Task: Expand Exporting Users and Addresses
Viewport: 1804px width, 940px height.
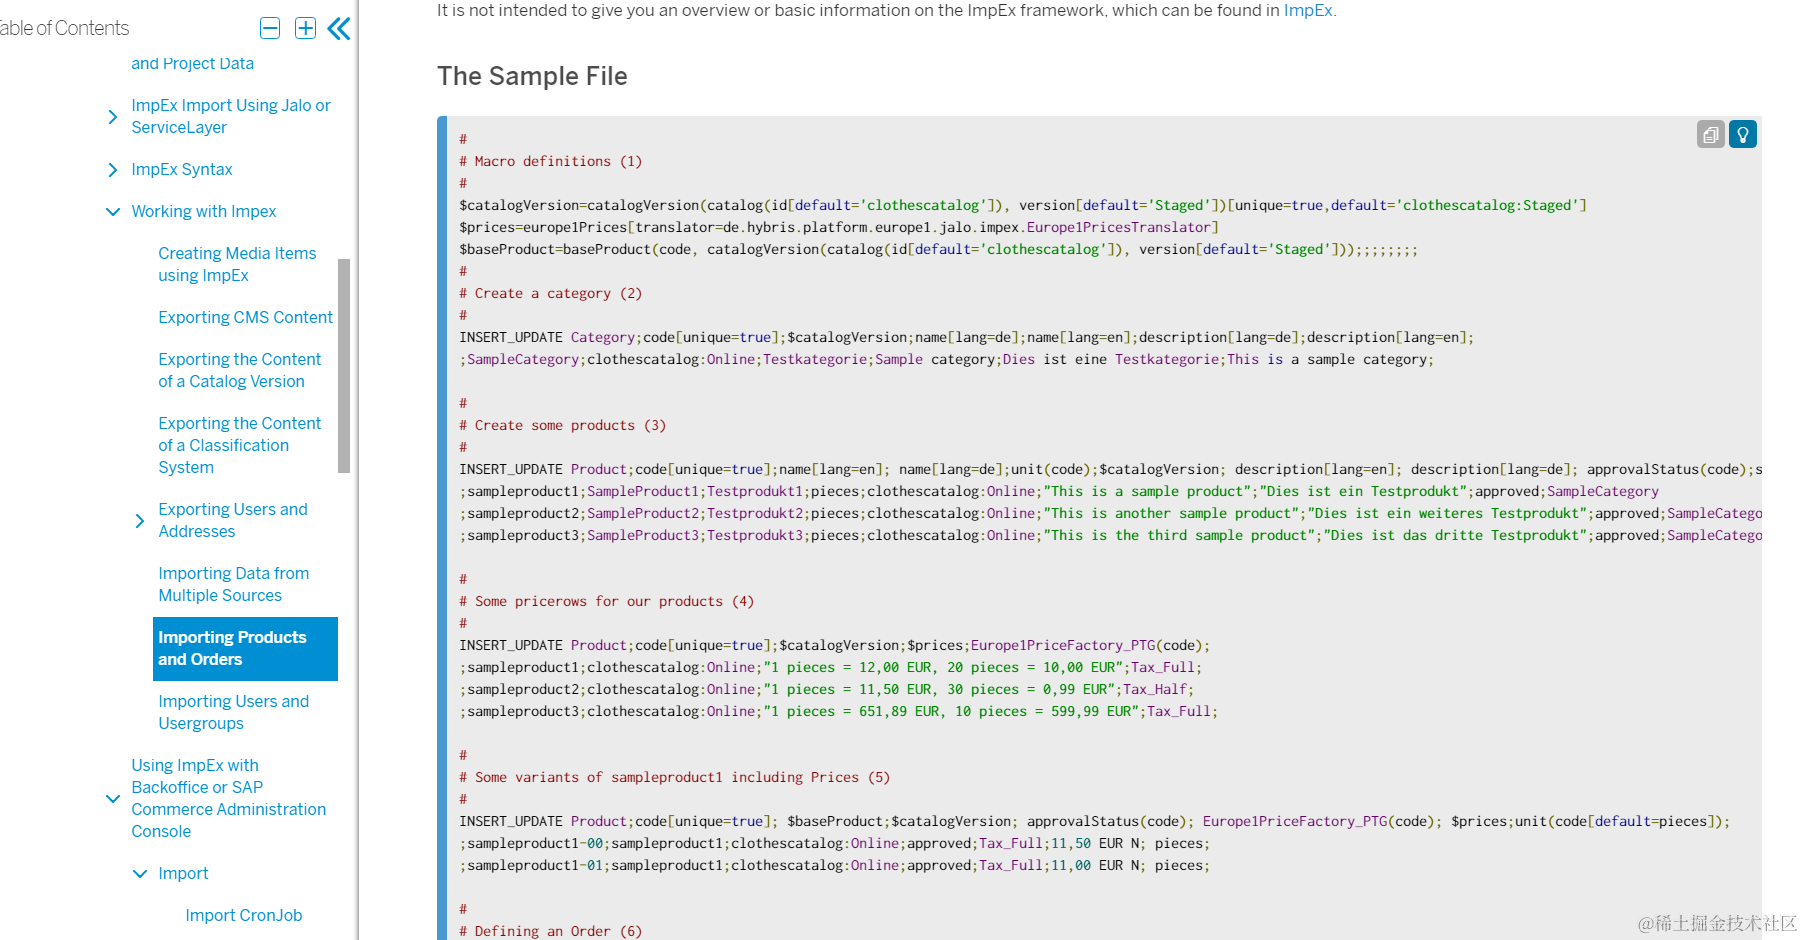Action: click(140, 521)
